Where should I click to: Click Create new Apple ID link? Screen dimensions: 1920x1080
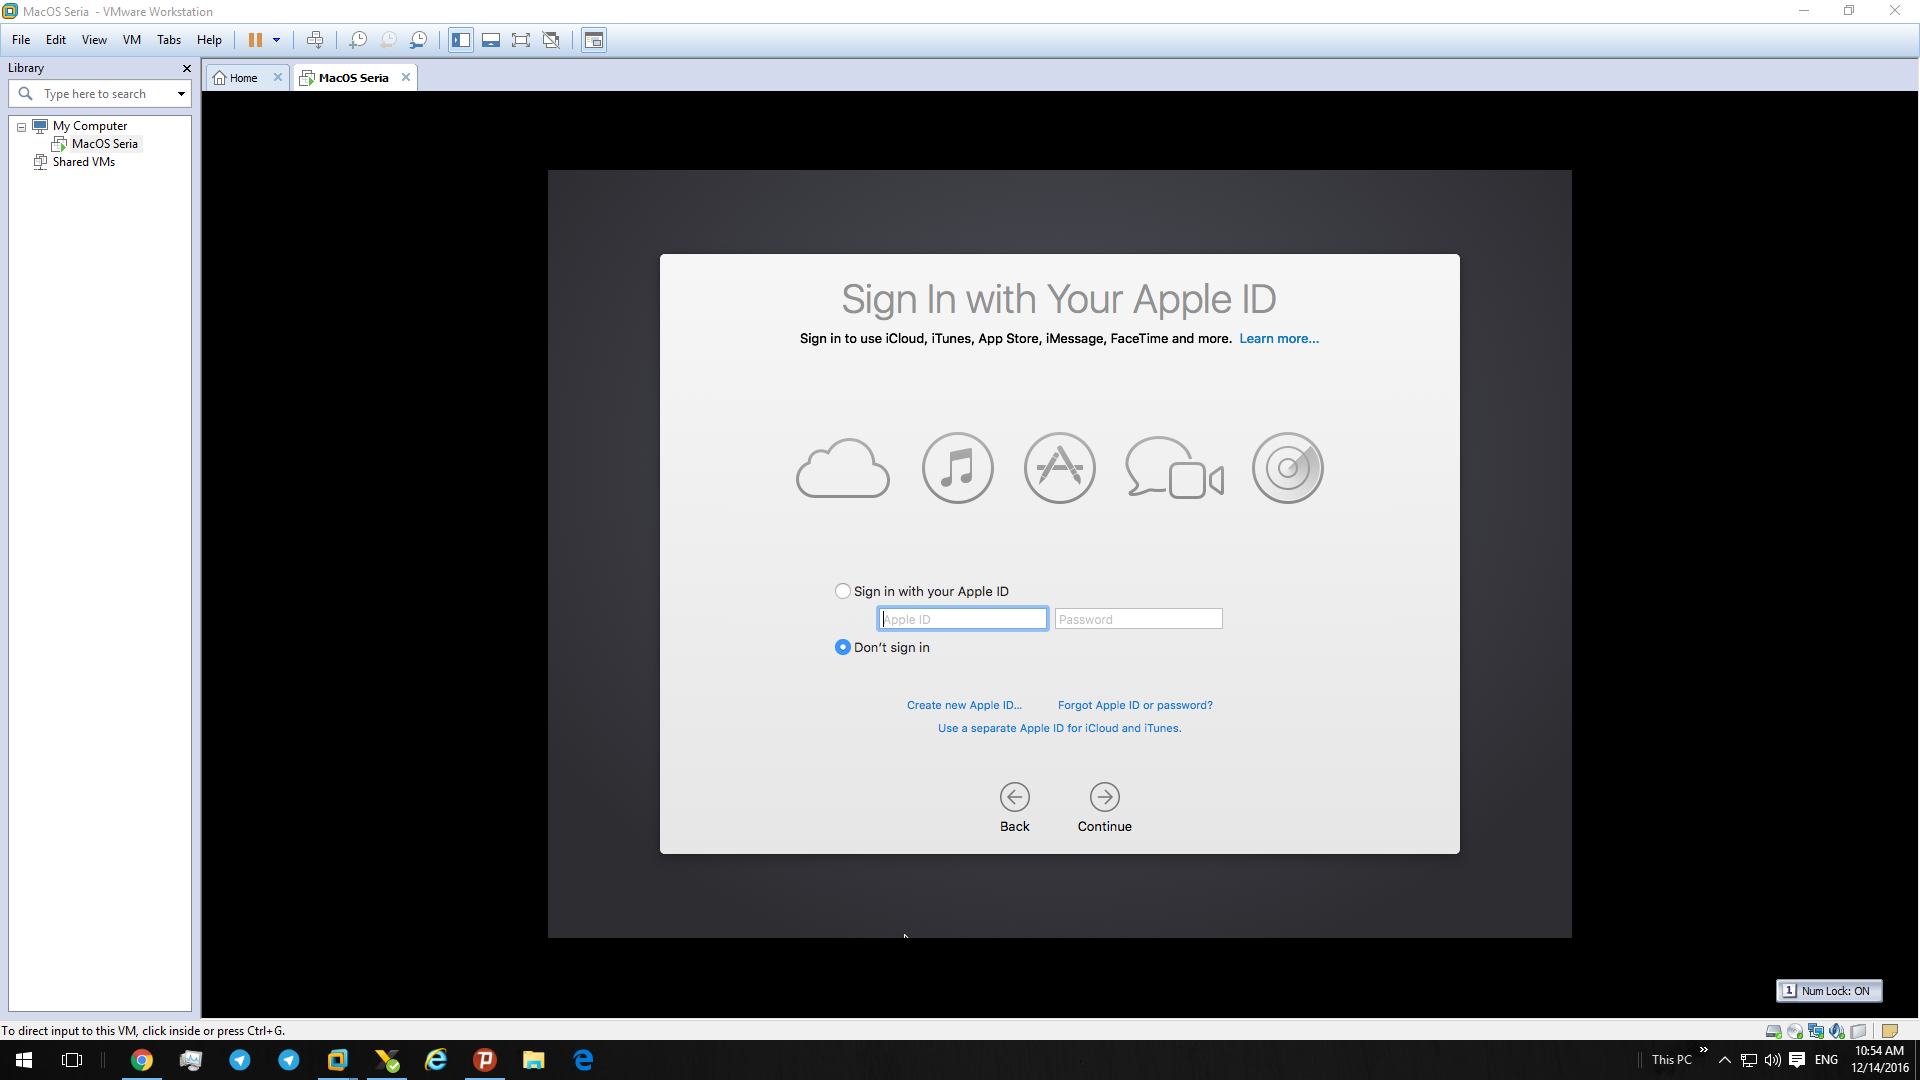pyautogui.click(x=964, y=705)
